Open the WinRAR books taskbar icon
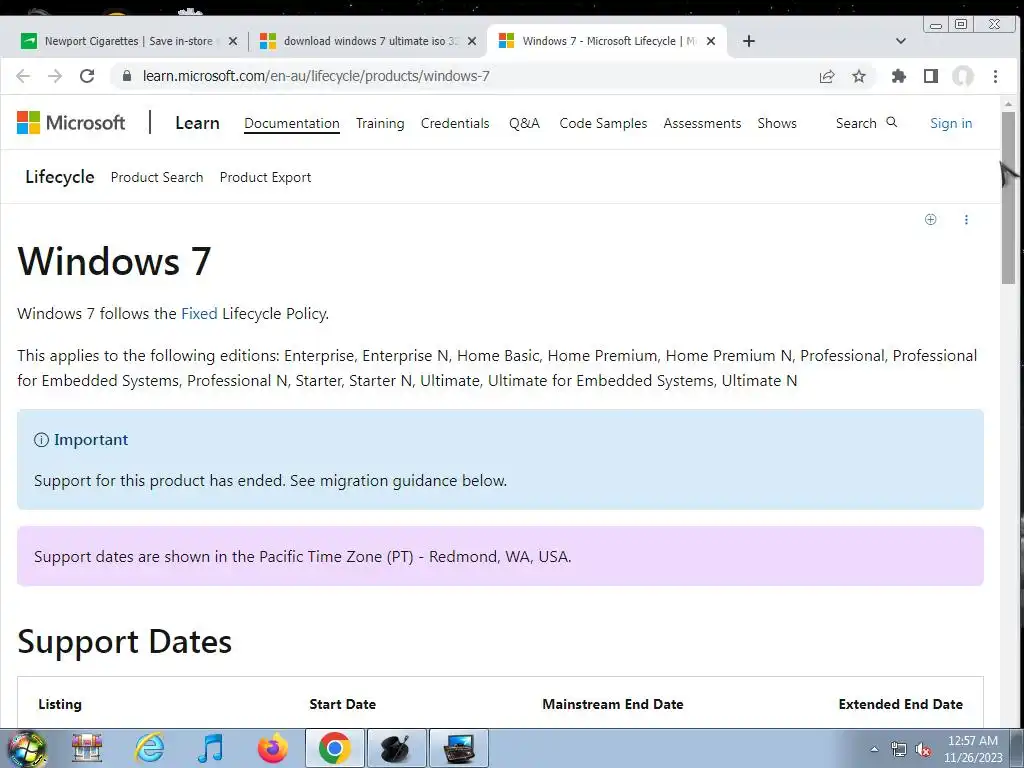This screenshot has width=1024, height=768. click(x=87, y=748)
